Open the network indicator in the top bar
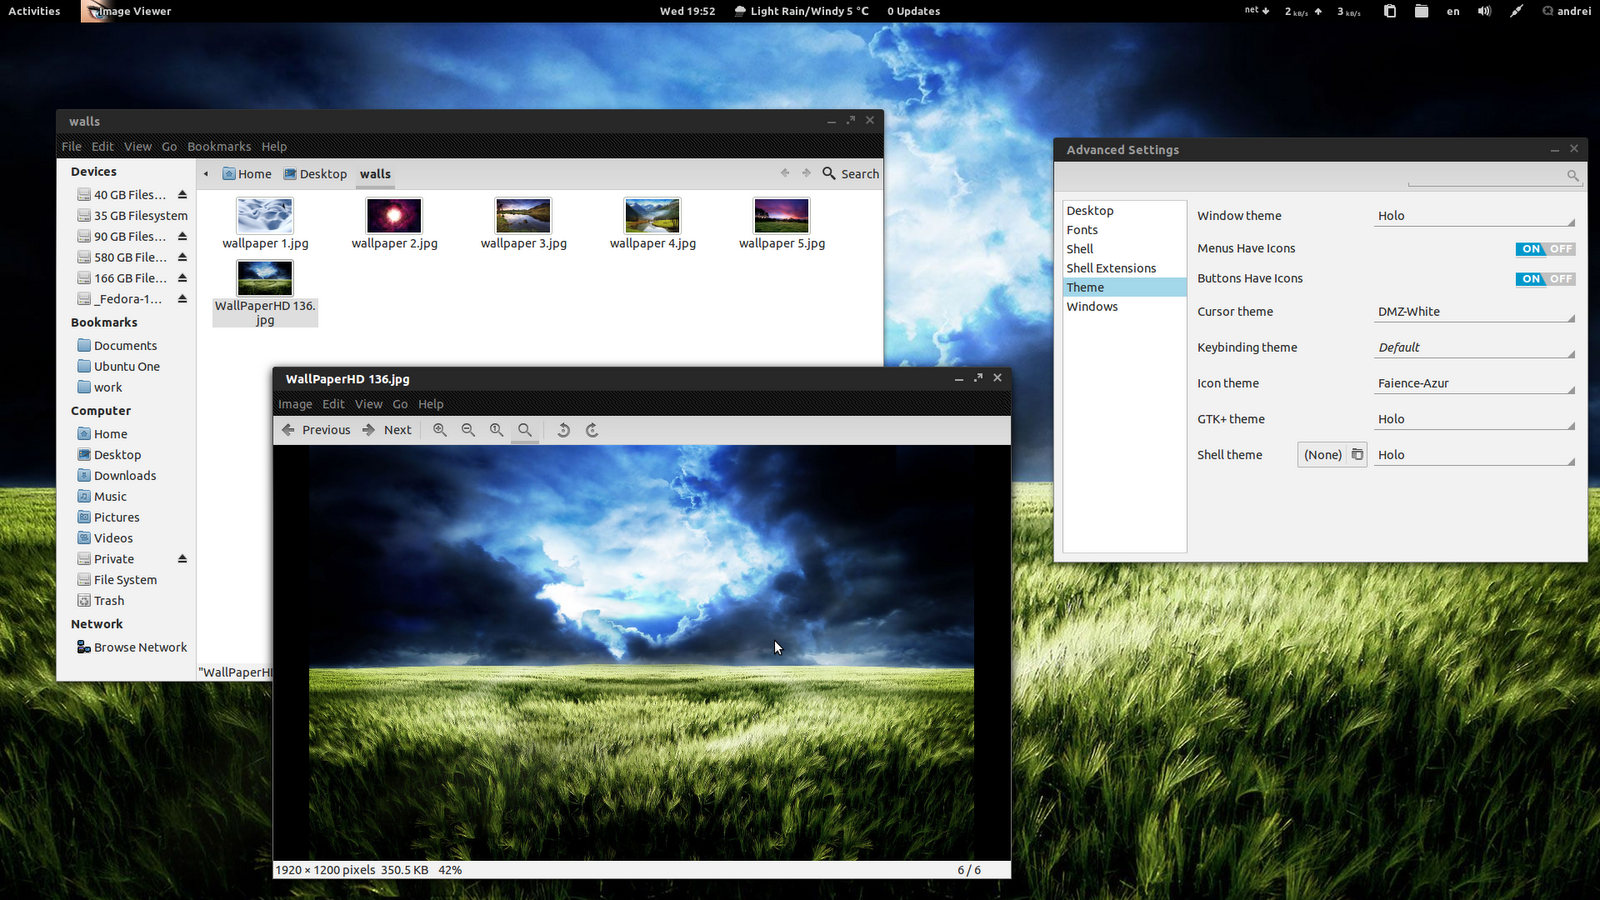Screen dimensions: 1600x900 pos(1254,11)
